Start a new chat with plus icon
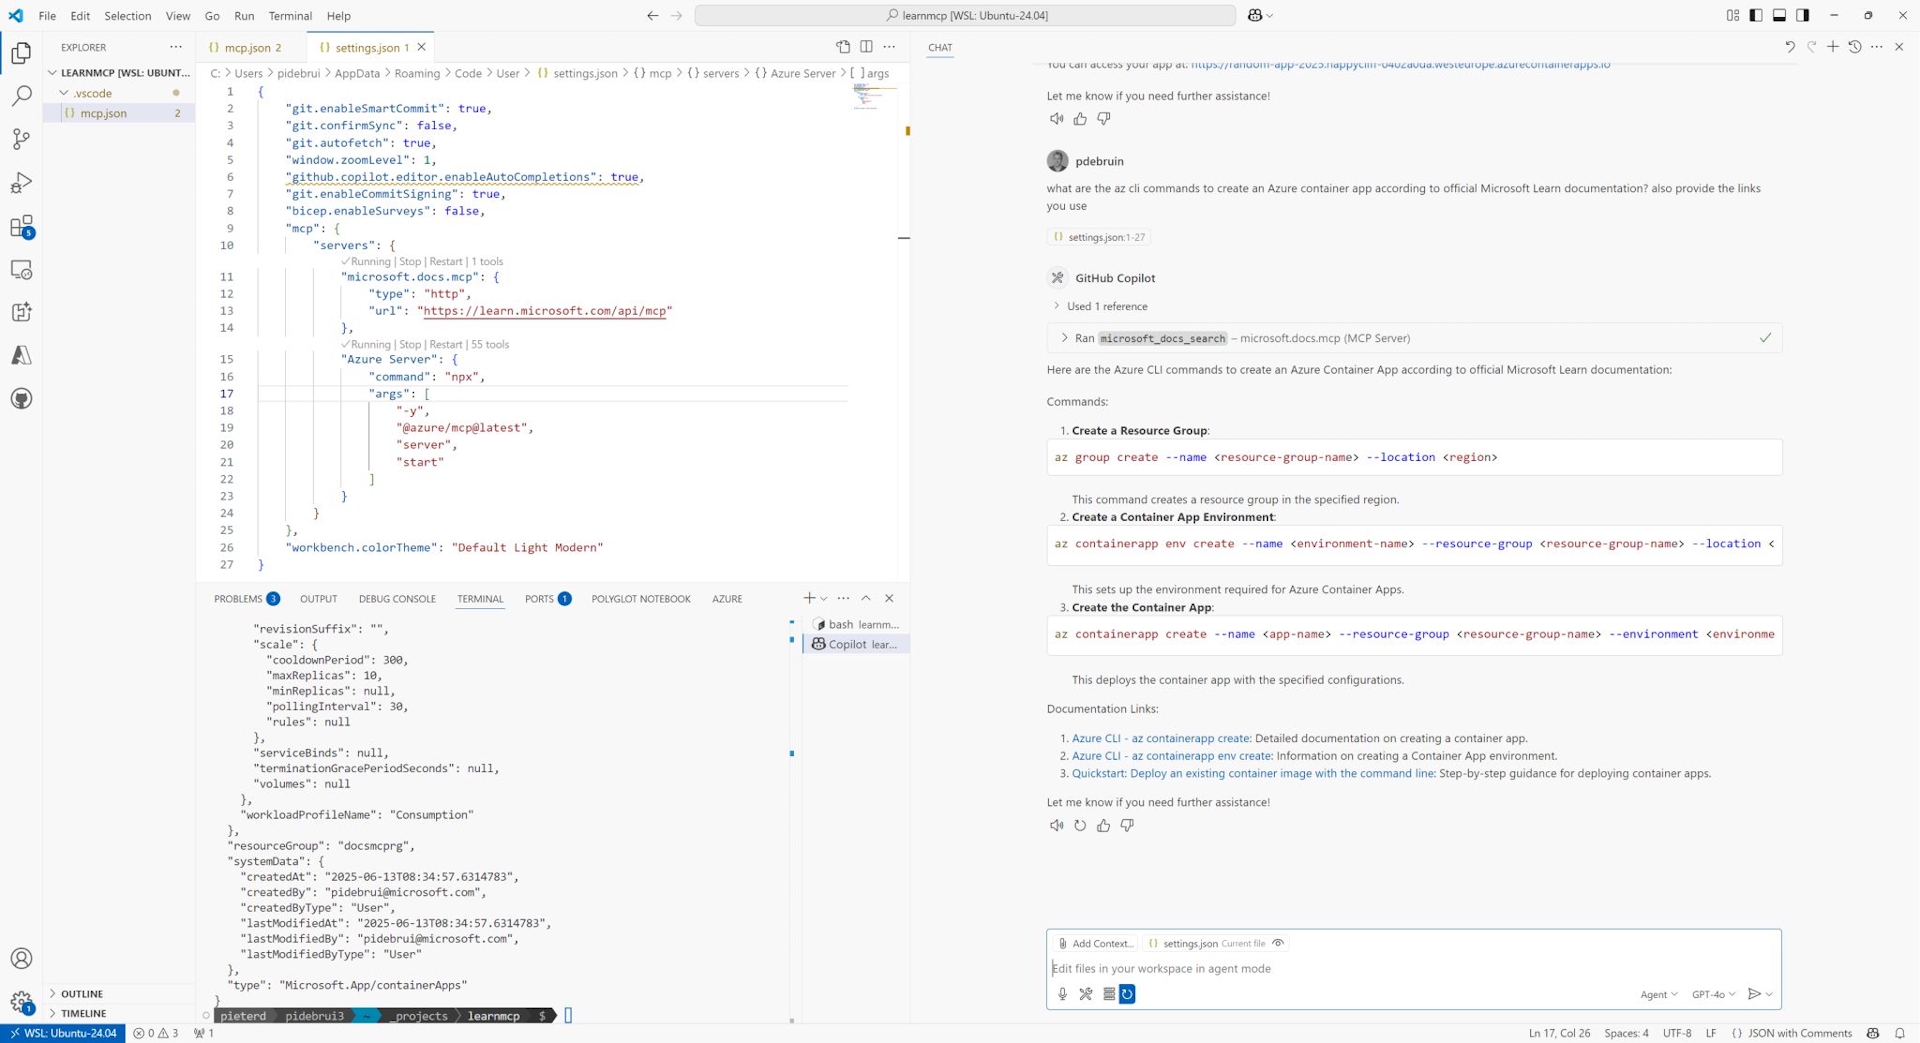The width and height of the screenshot is (1920, 1043). (1833, 47)
